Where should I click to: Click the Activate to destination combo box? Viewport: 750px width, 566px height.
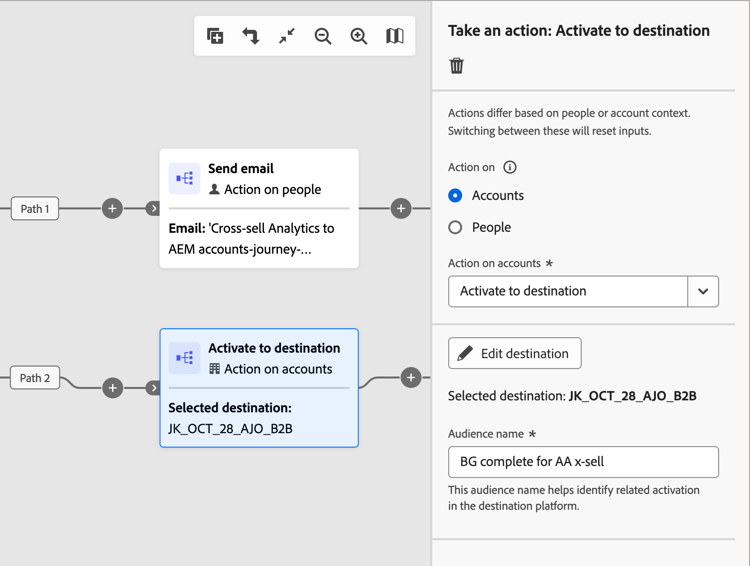pos(567,291)
